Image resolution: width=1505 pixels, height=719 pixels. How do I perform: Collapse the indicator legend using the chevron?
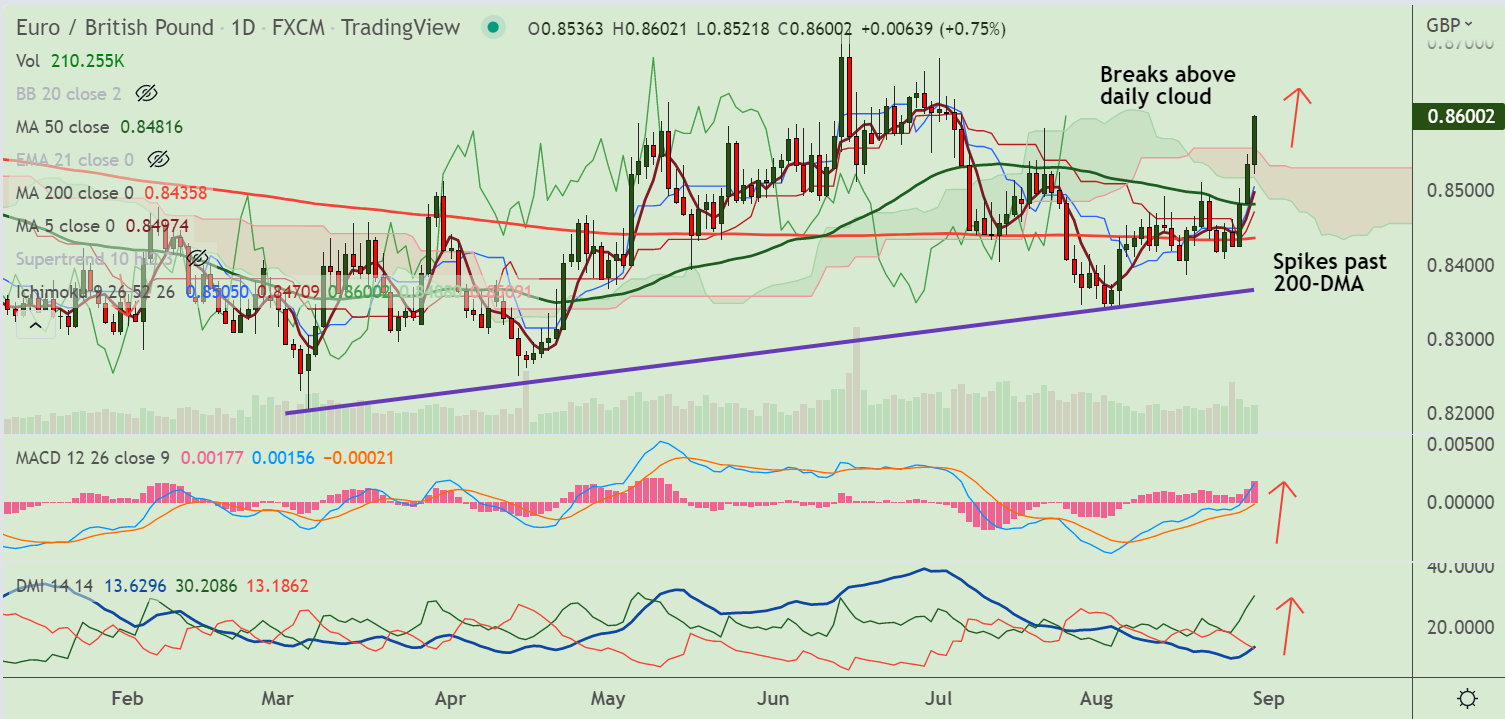click(x=35, y=324)
